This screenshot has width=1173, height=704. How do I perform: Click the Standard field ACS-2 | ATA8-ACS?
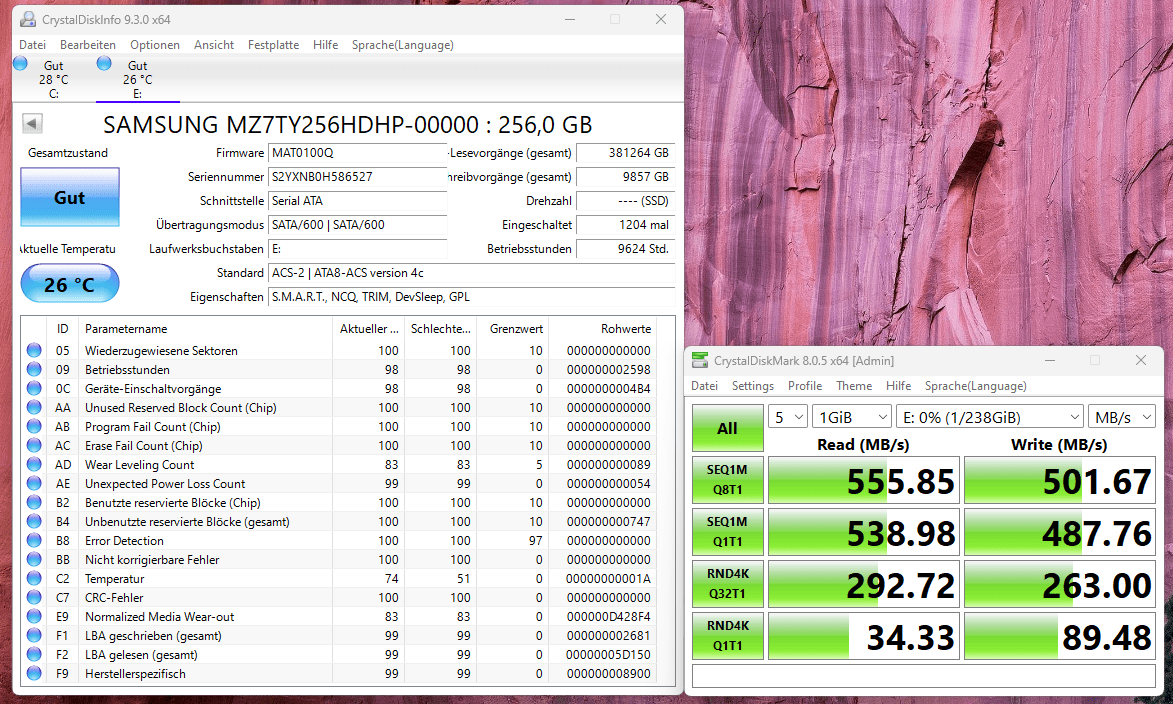[471, 272]
